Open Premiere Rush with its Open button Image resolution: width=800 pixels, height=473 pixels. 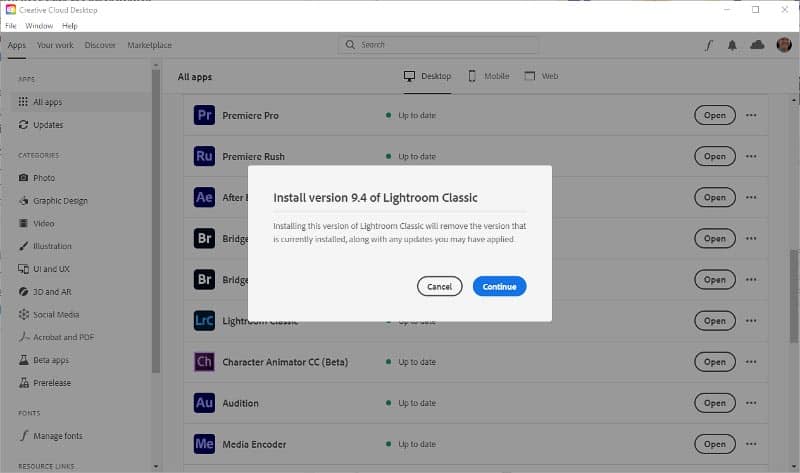tap(715, 156)
